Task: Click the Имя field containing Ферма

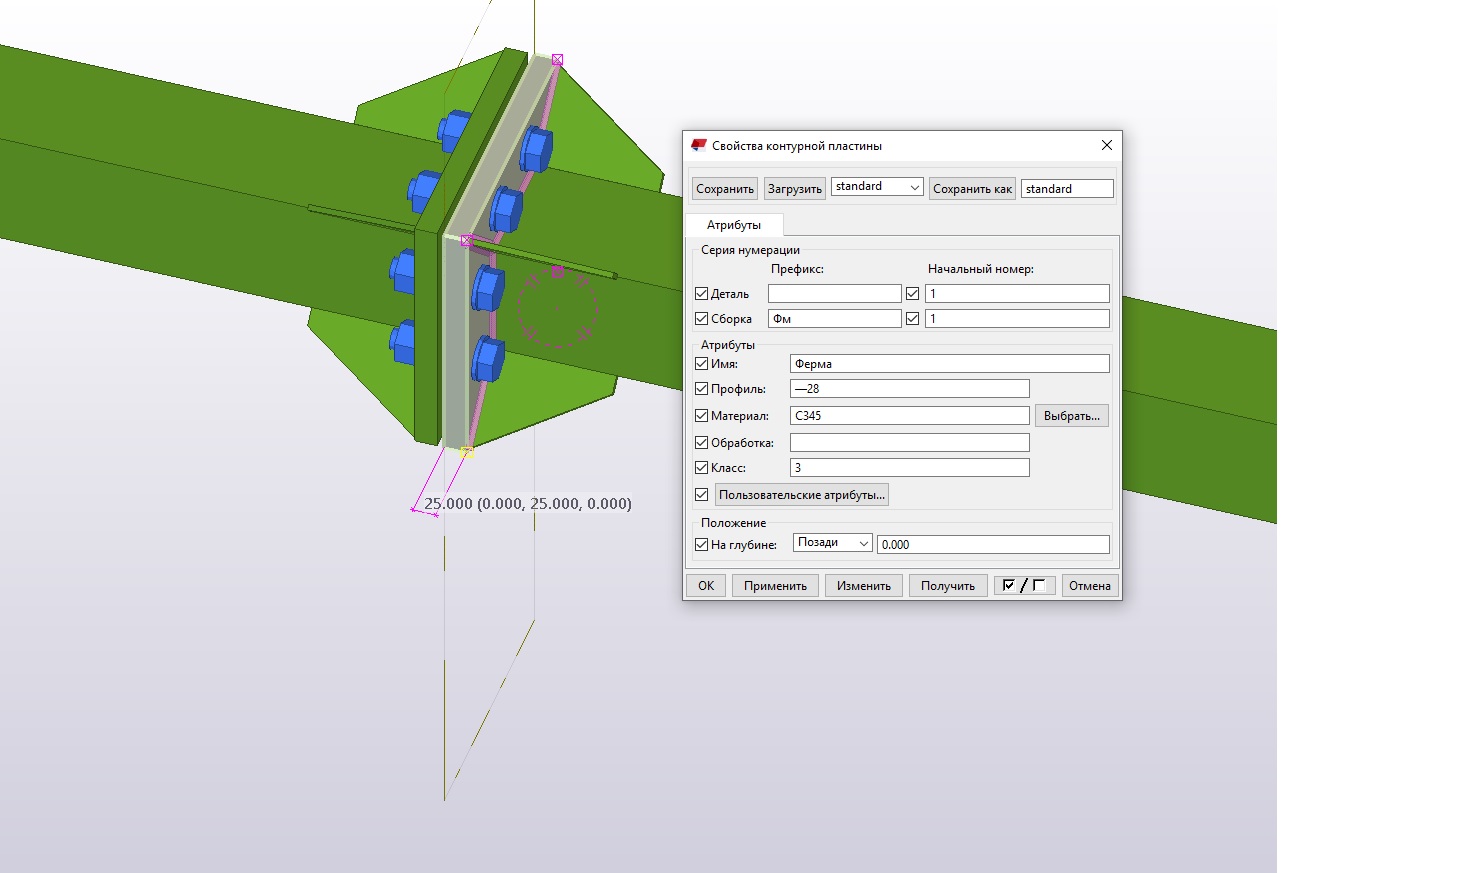Action: (949, 364)
